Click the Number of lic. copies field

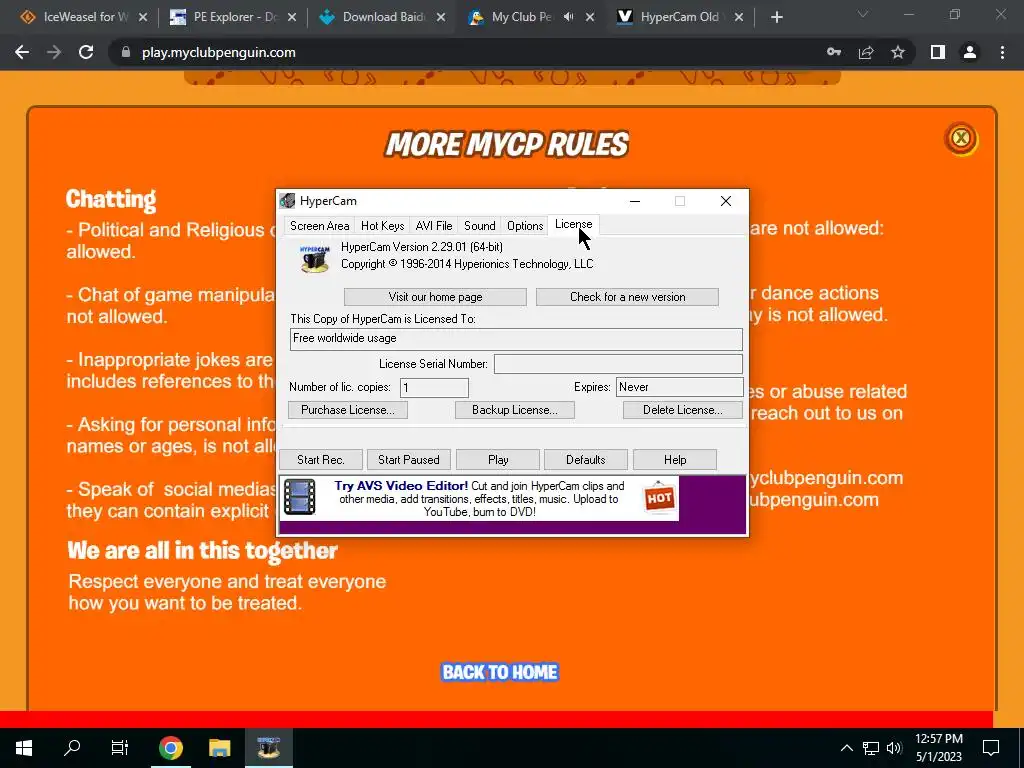pyautogui.click(x=434, y=387)
